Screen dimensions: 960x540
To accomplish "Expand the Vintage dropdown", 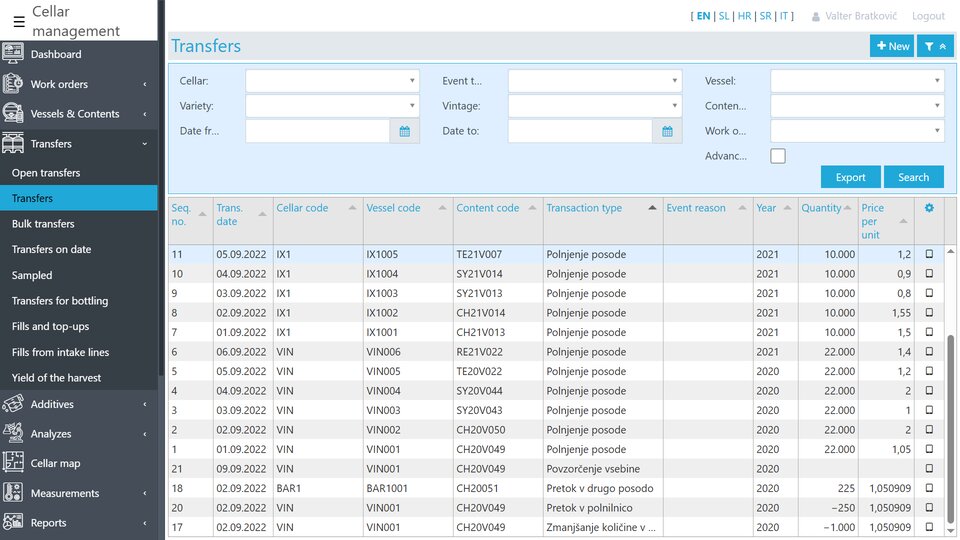I will coord(594,106).
